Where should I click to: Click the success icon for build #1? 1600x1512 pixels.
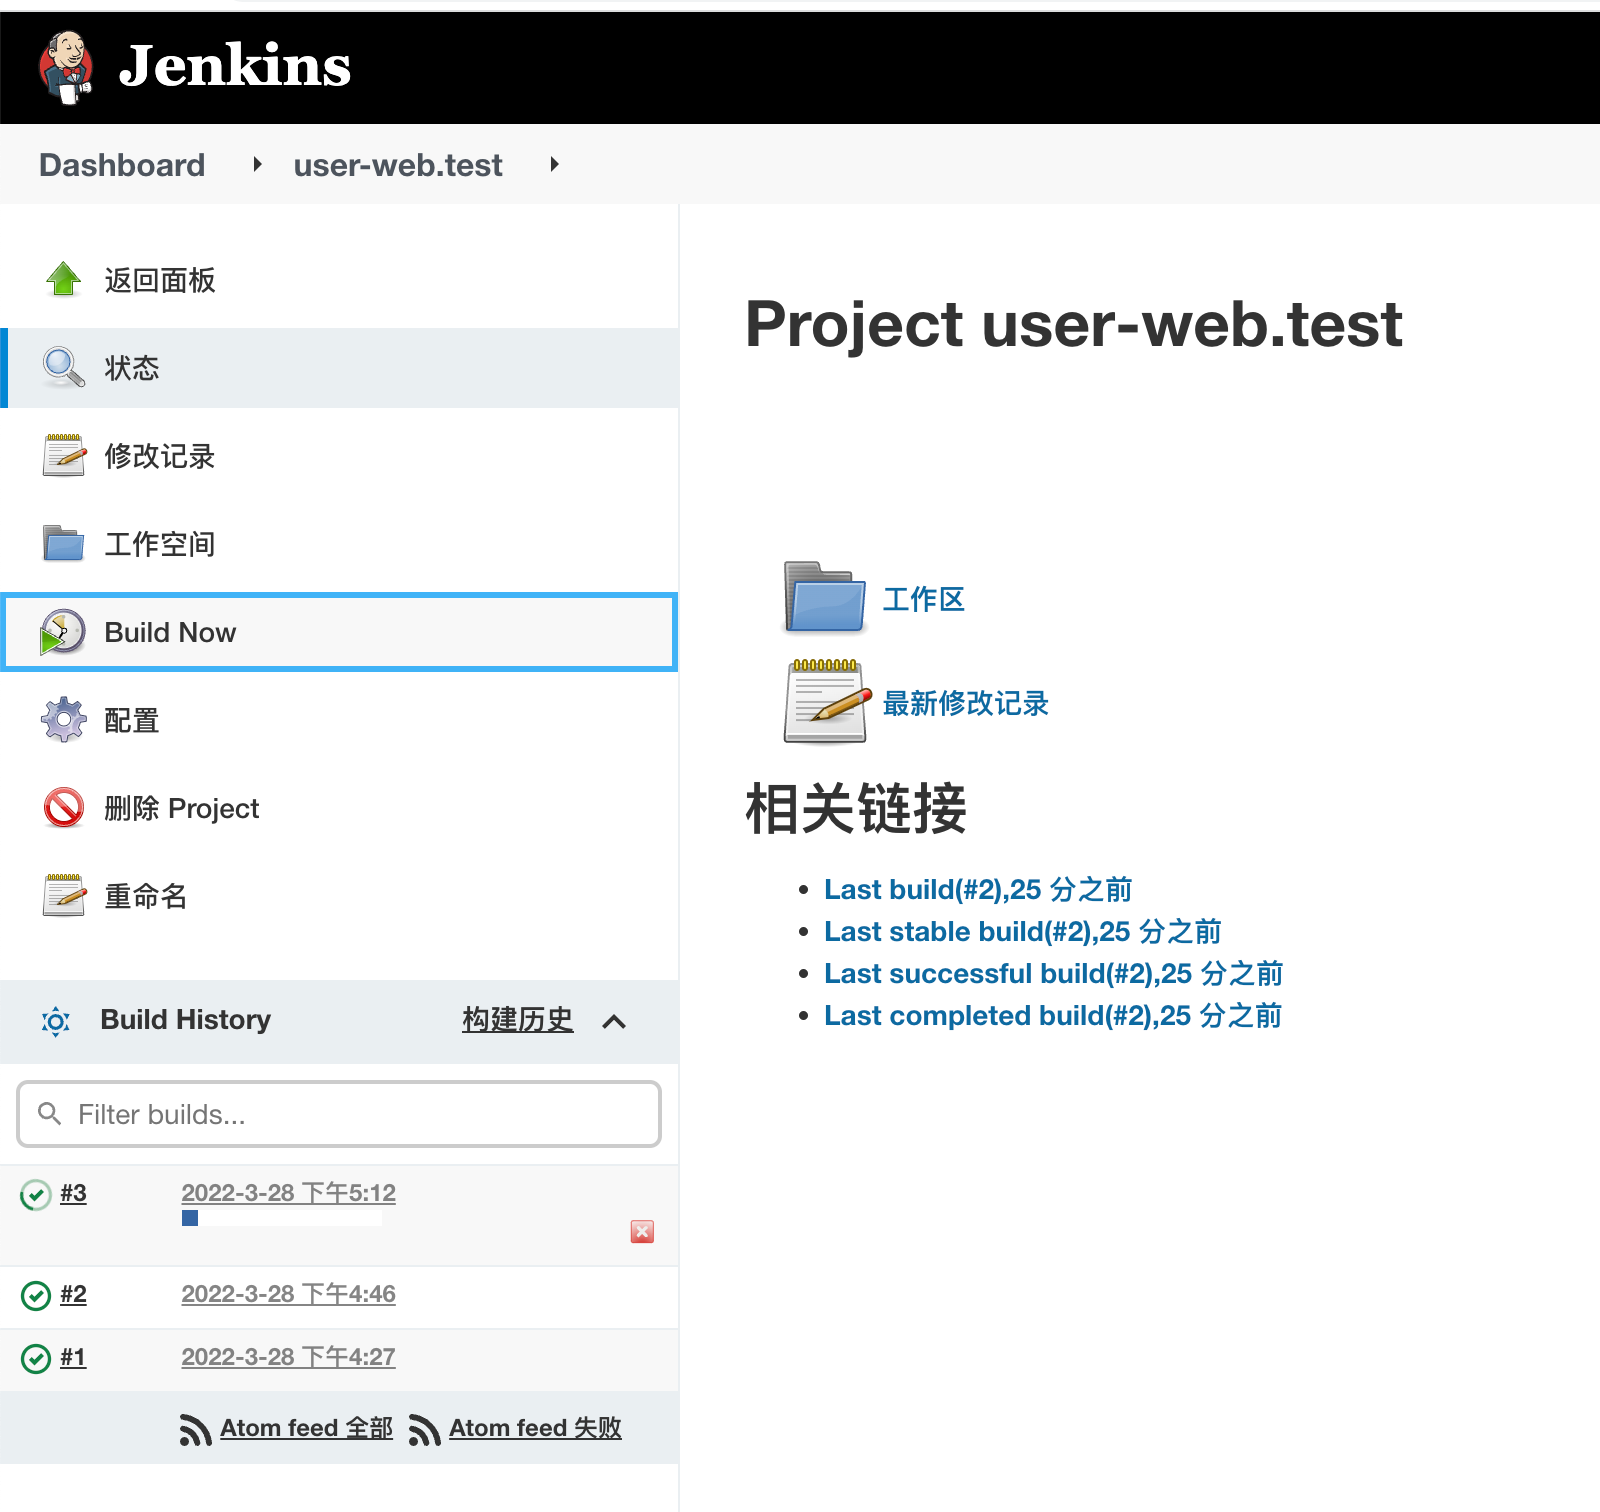coord(36,1358)
